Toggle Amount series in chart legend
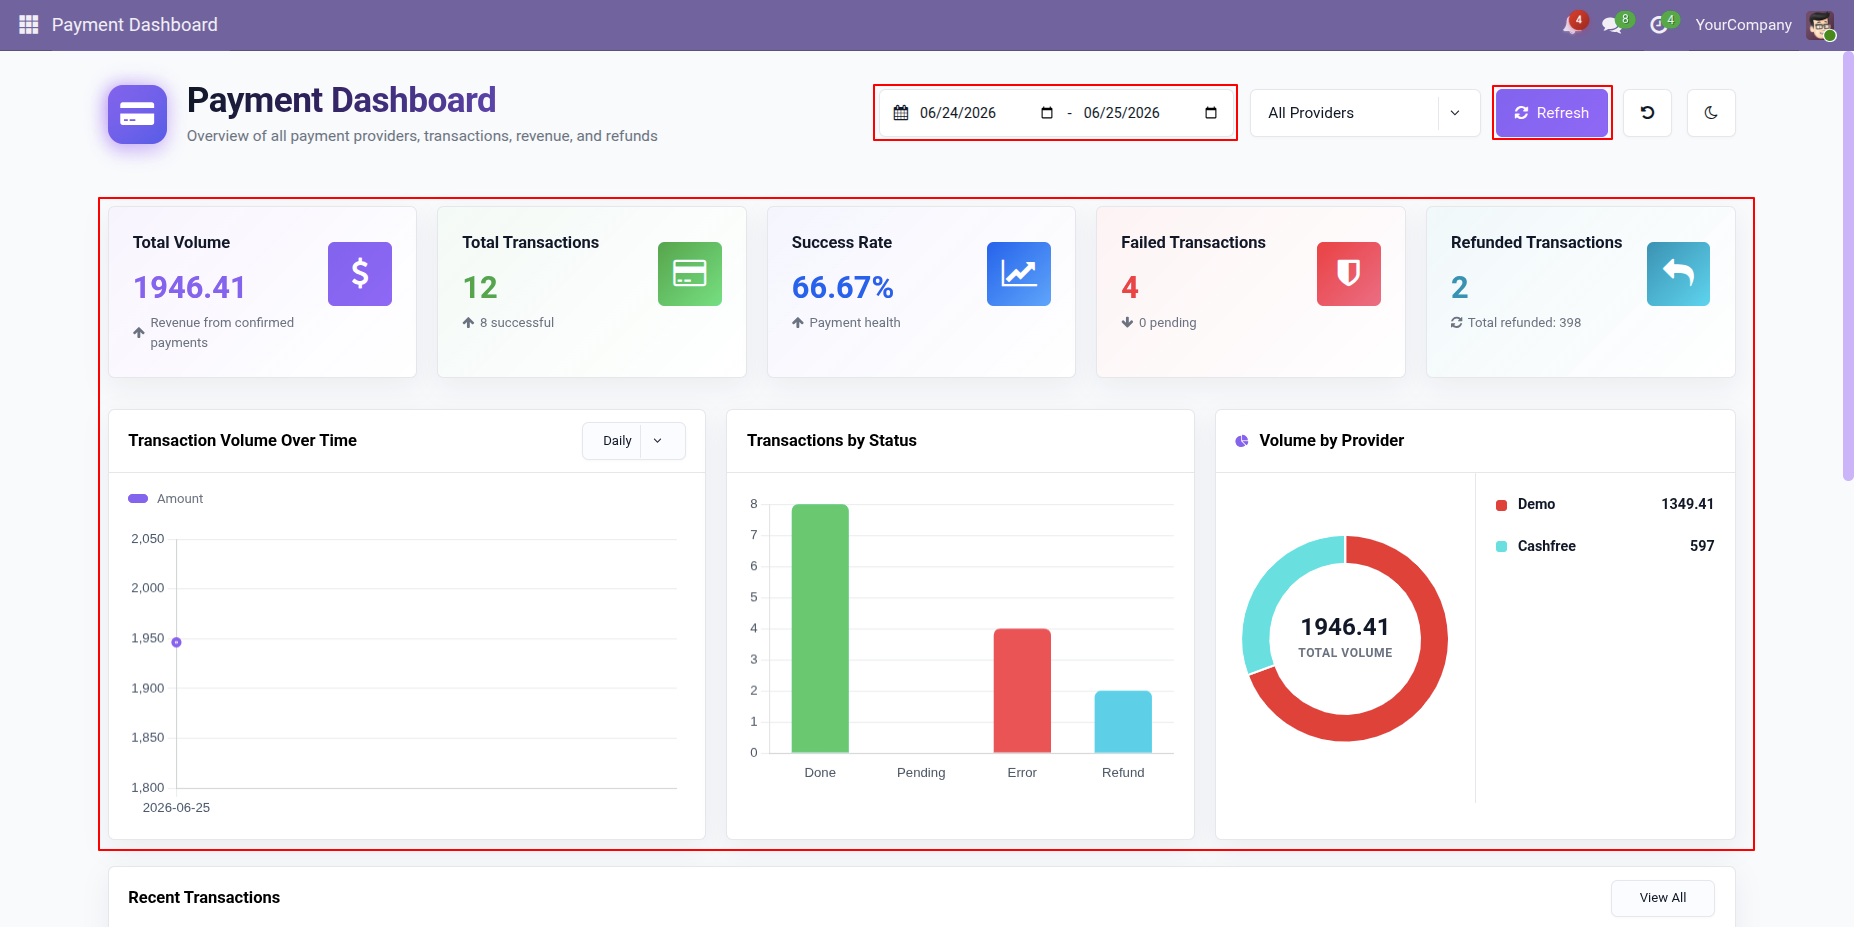1854x927 pixels. point(166,499)
